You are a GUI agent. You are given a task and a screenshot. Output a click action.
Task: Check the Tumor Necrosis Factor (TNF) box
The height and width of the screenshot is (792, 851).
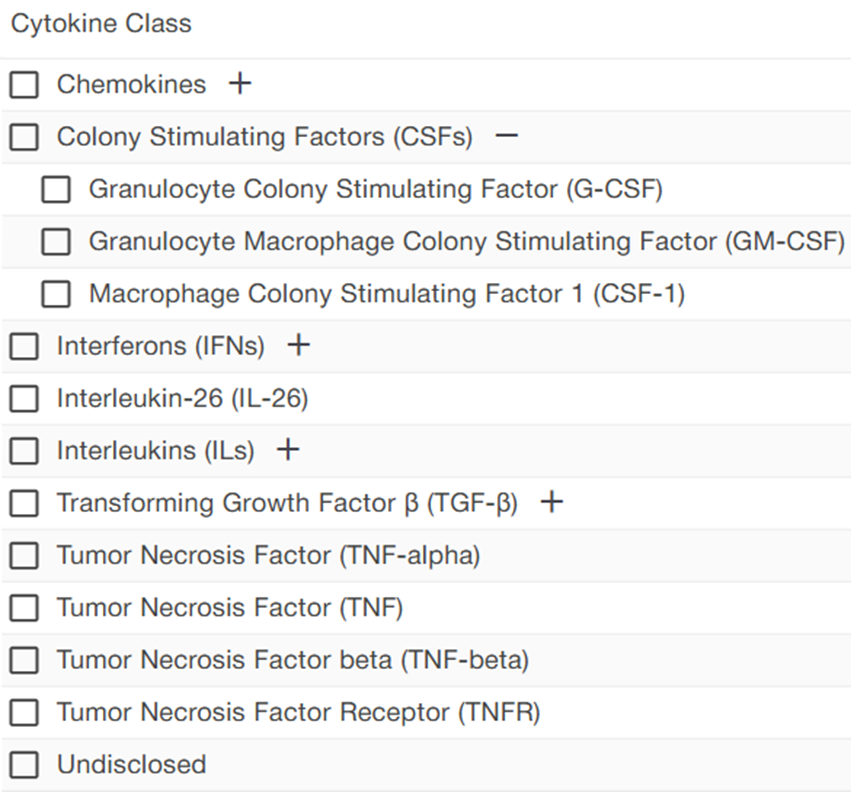pos(24,607)
